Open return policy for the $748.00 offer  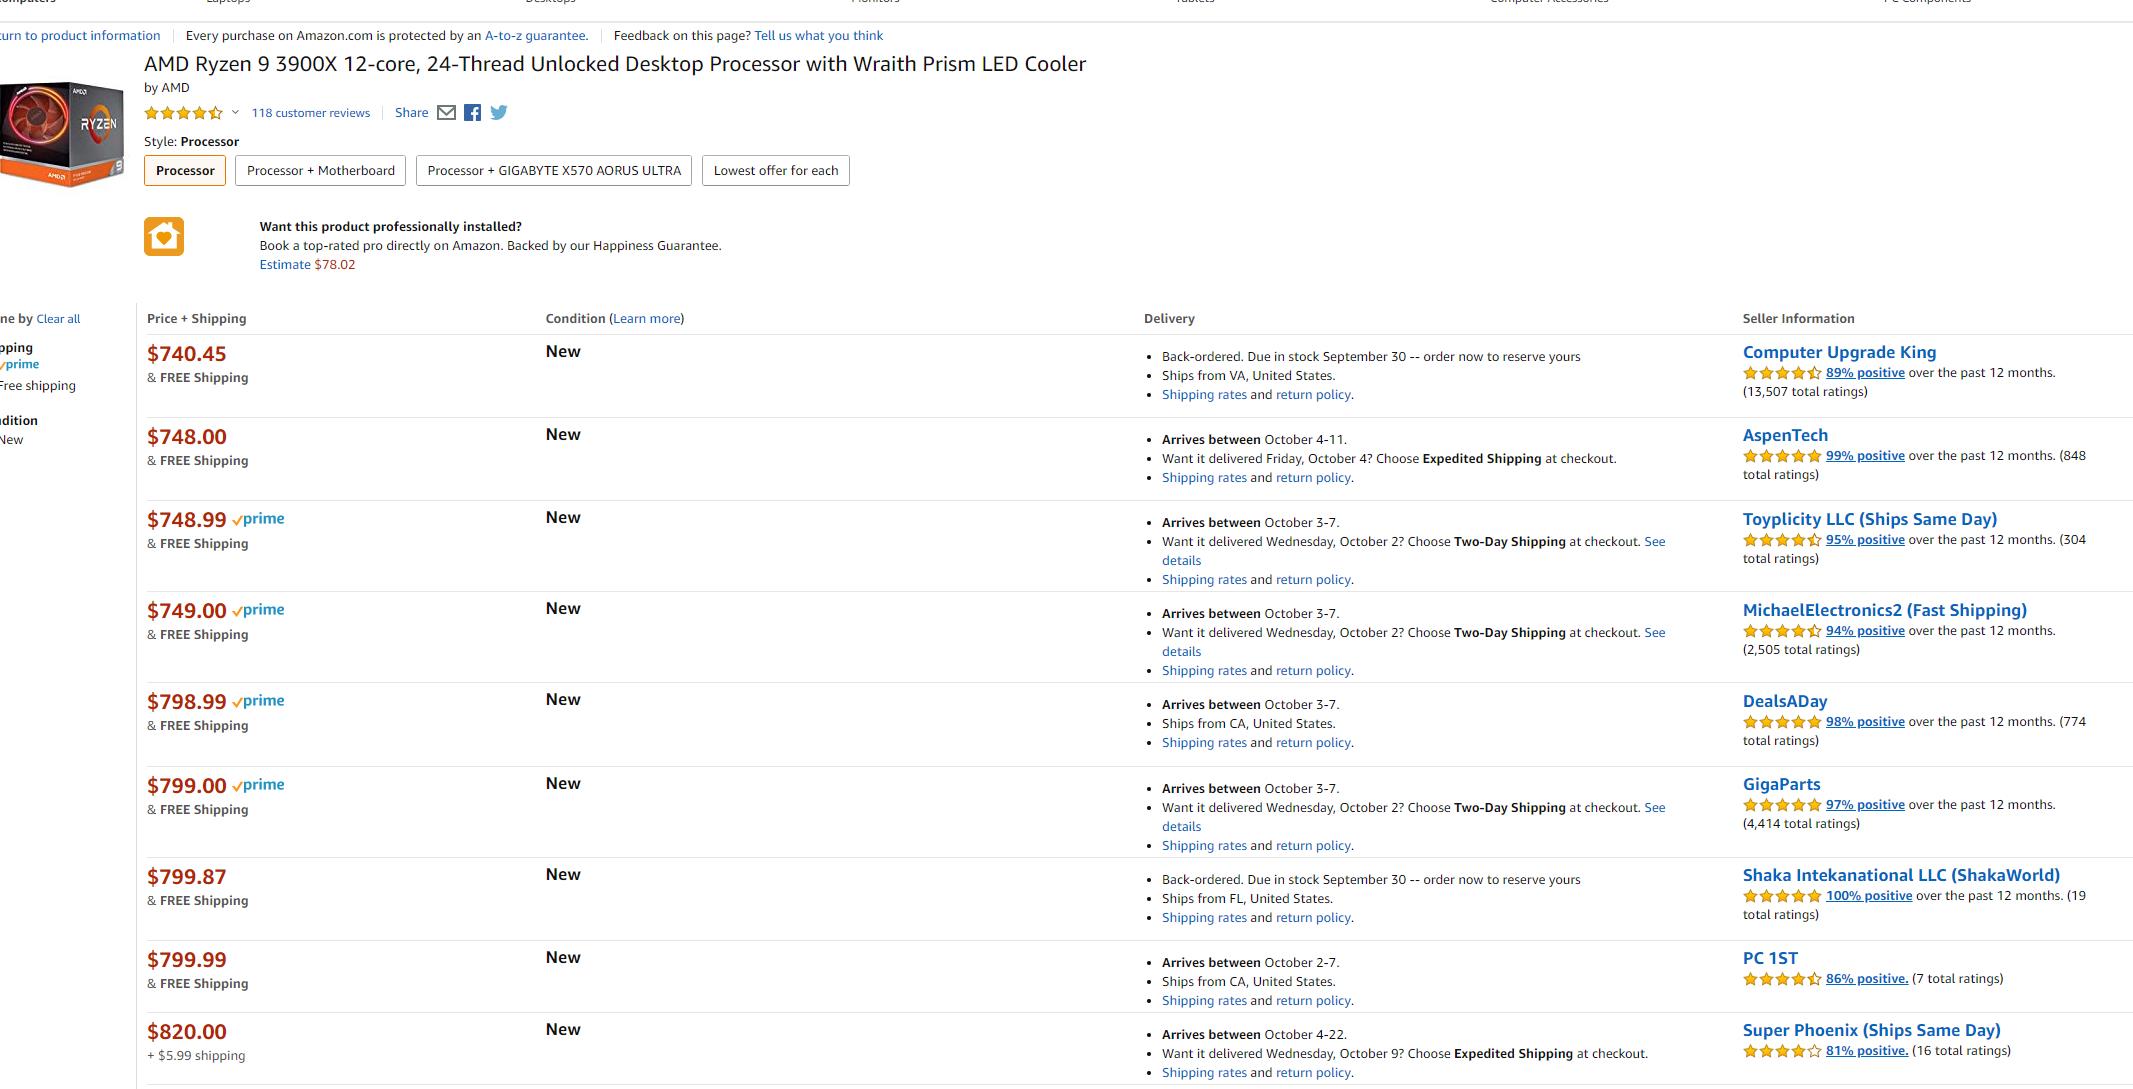pos(1313,478)
